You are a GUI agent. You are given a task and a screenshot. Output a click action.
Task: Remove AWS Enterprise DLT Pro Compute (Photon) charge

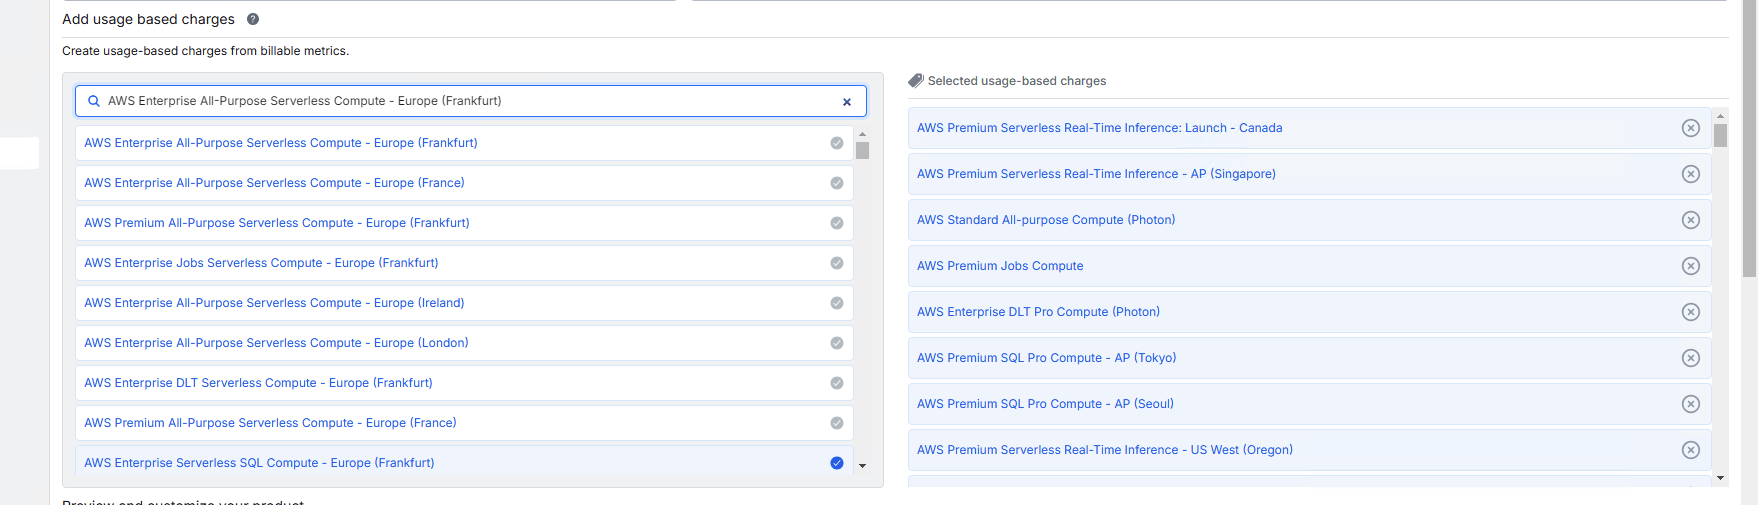click(1690, 312)
